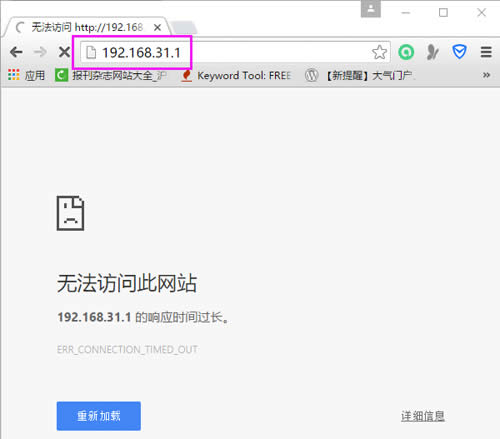Open the Chrome hamburger menu
Viewport: 500px width, 439px height.
[486, 52]
